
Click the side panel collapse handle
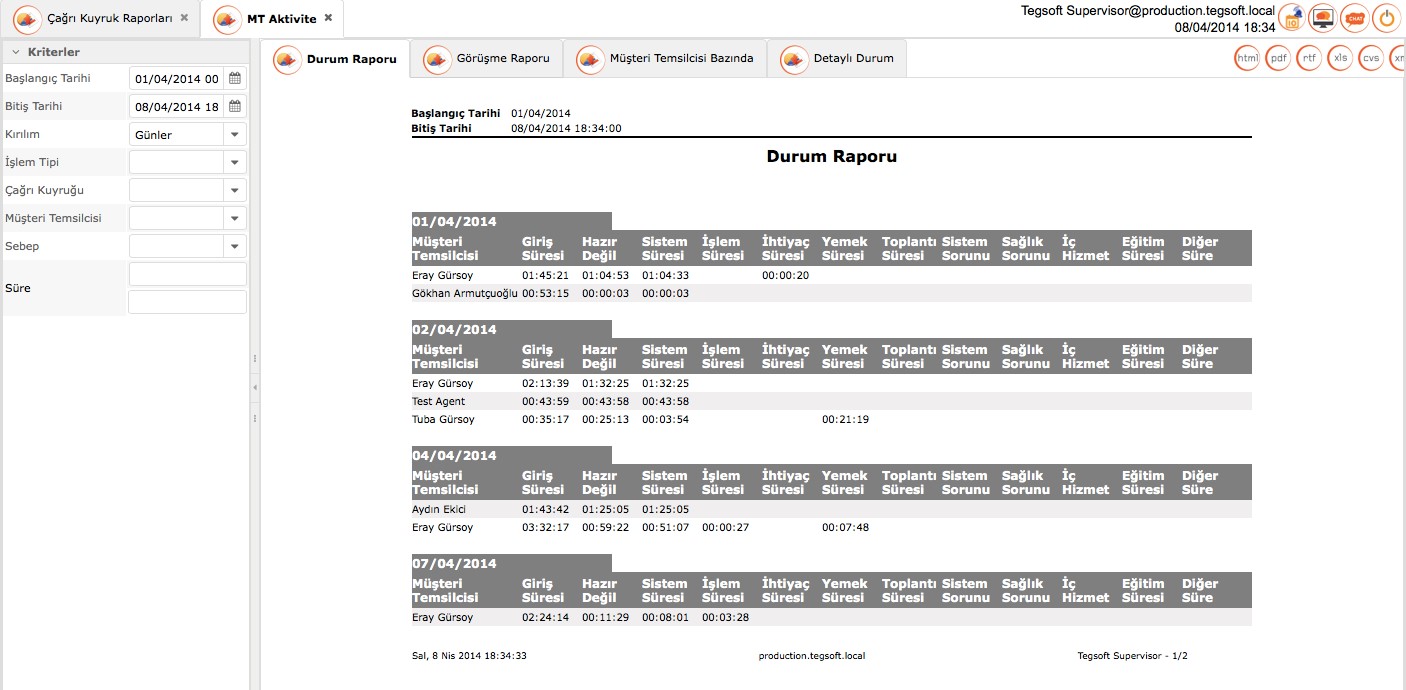coord(254,387)
